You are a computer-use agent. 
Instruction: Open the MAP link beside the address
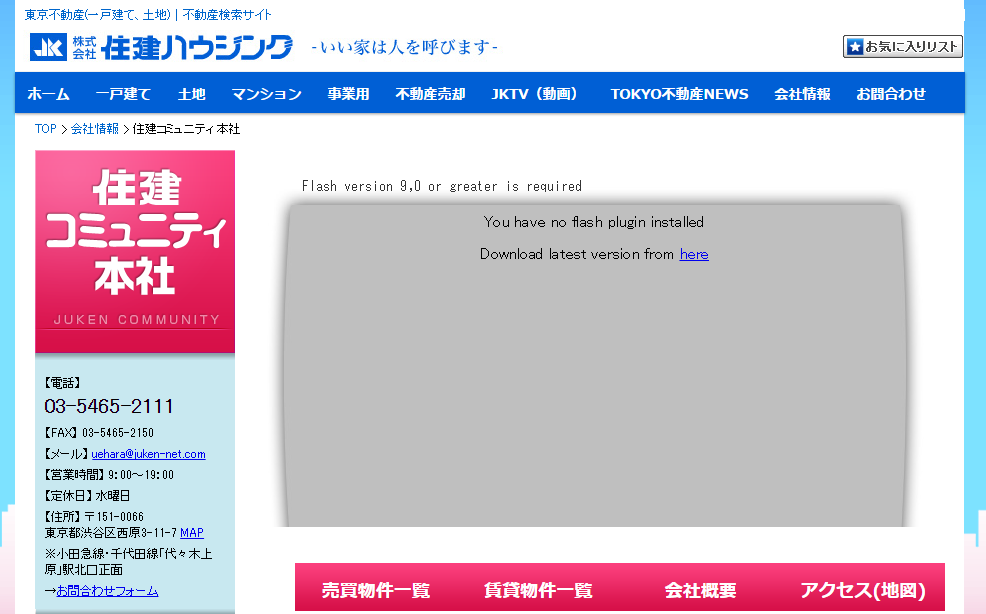point(192,533)
